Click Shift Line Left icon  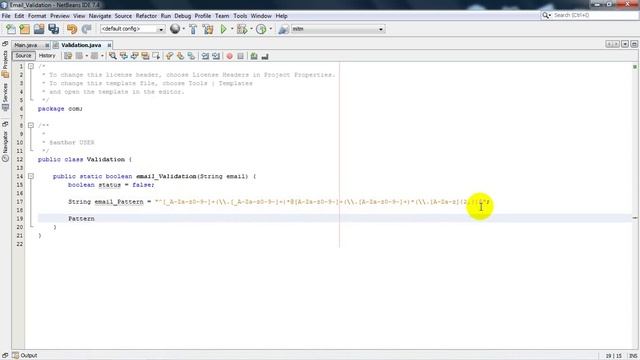205,56
